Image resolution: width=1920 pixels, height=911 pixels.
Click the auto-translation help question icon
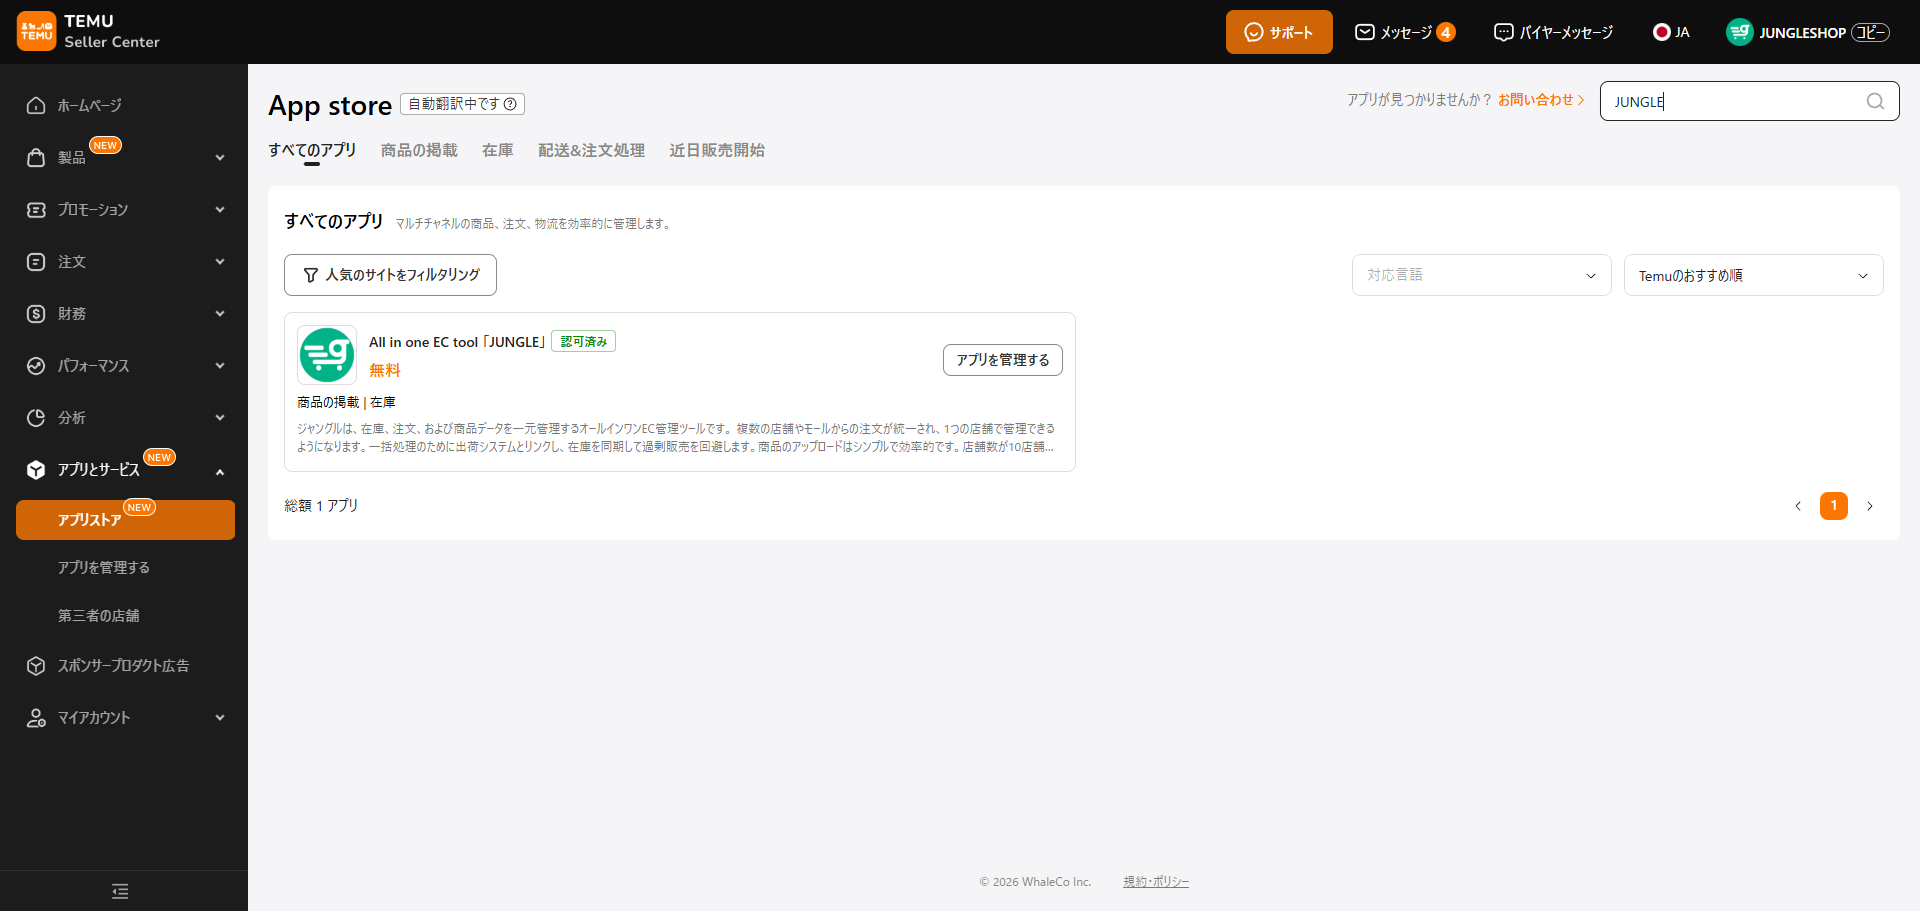[x=510, y=104]
